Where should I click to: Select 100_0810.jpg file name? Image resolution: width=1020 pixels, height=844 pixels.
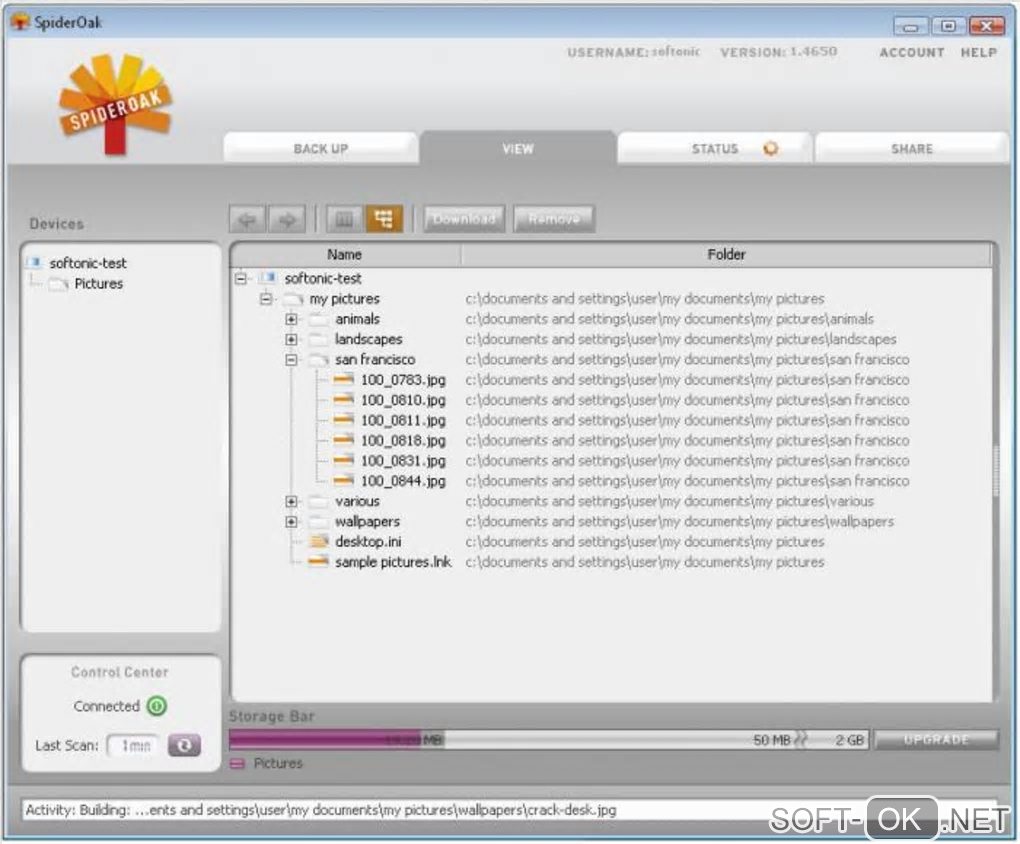(x=403, y=400)
